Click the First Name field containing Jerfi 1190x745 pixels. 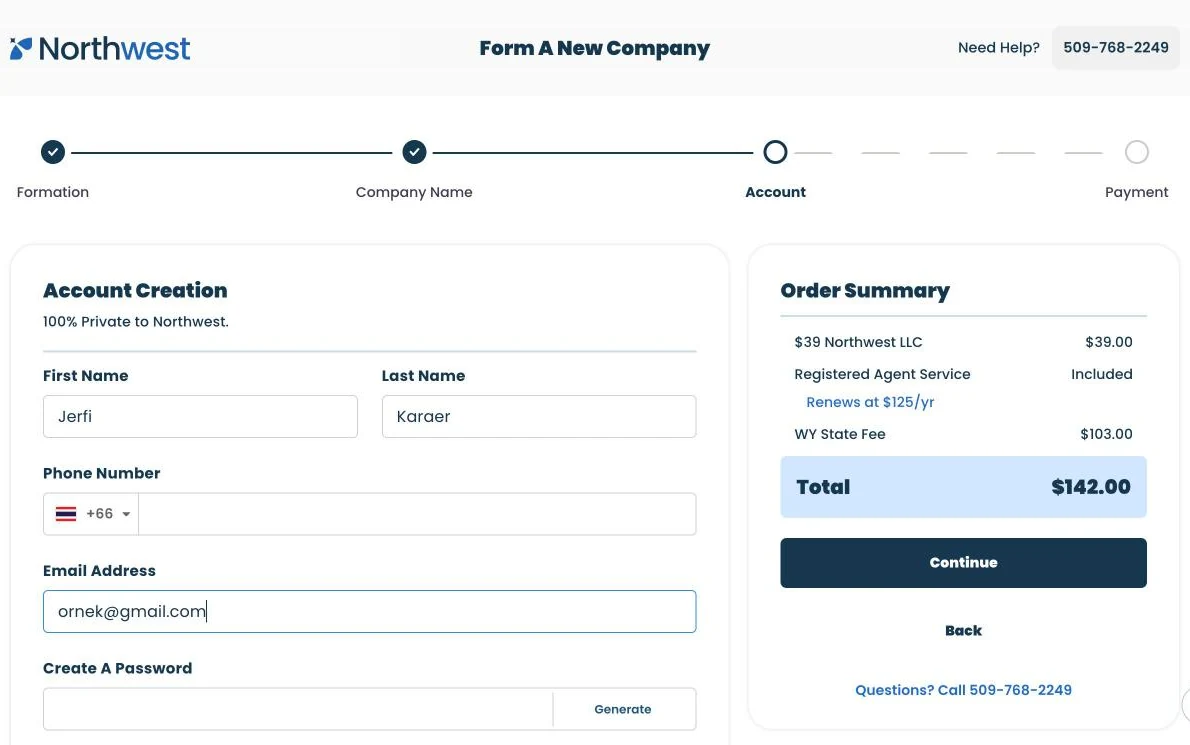[x=200, y=417]
